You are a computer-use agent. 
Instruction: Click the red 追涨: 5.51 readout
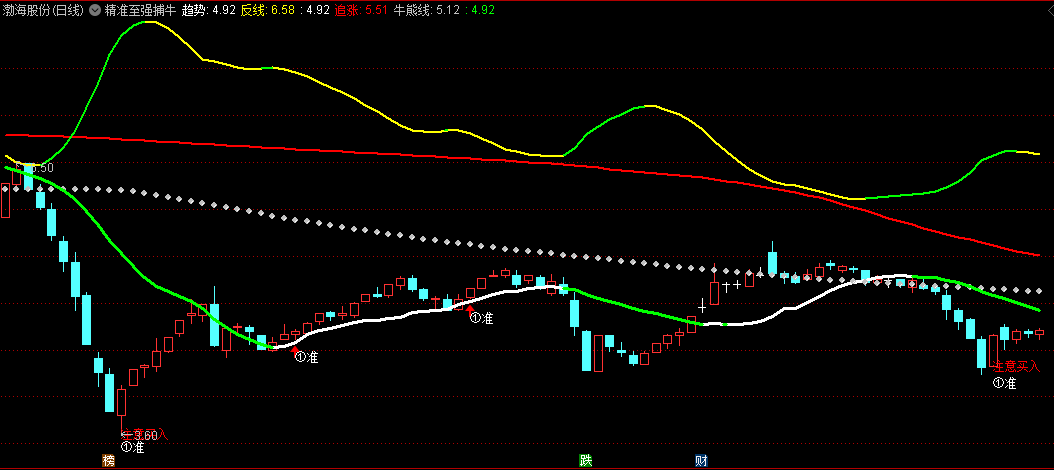click(x=361, y=10)
